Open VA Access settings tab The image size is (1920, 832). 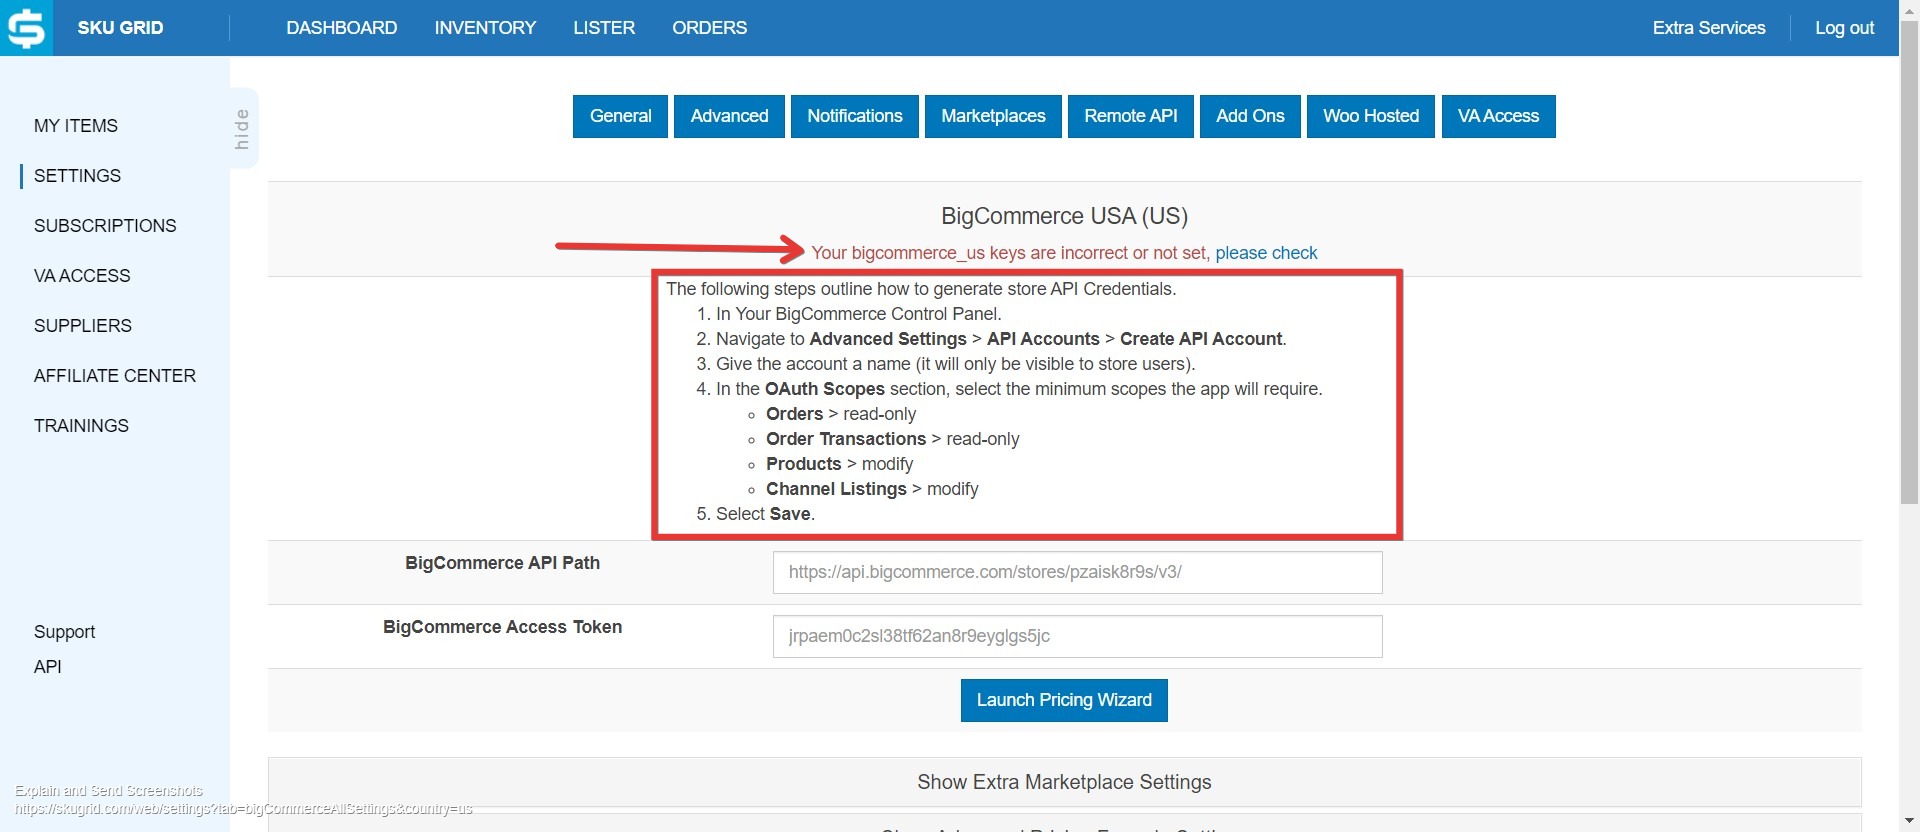[1498, 116]
